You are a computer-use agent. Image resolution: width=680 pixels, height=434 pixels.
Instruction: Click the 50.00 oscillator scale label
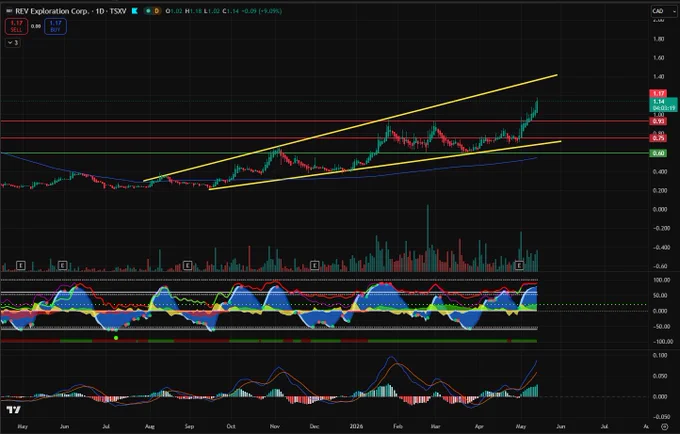660,296
